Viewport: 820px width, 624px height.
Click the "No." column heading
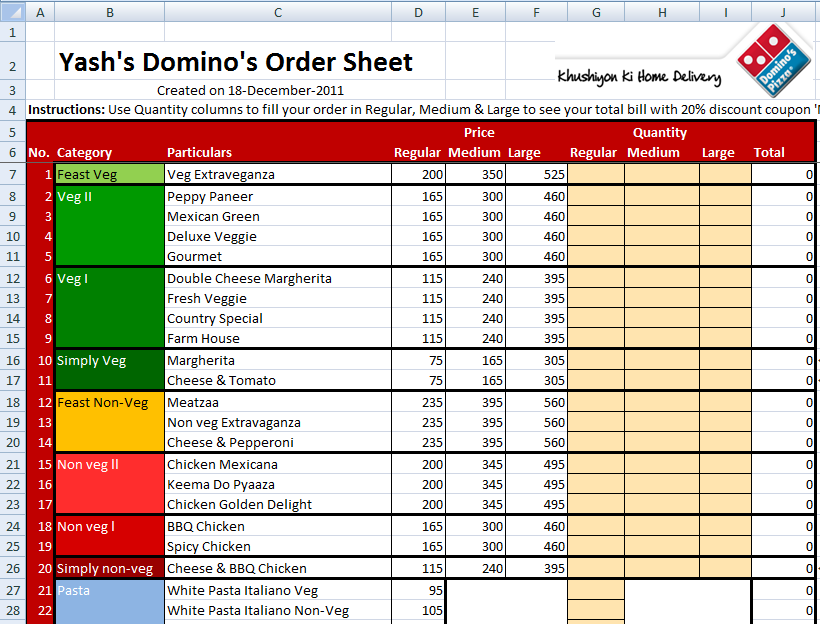tap(39, 153)
